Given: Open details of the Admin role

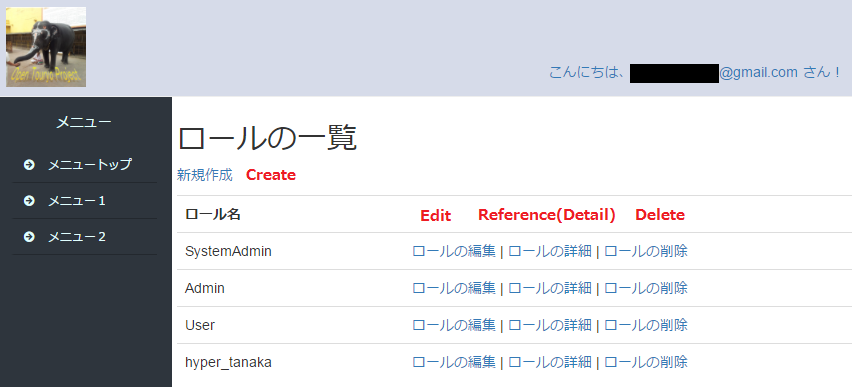Looking at the screenshot, I should [x=550, y=288].
